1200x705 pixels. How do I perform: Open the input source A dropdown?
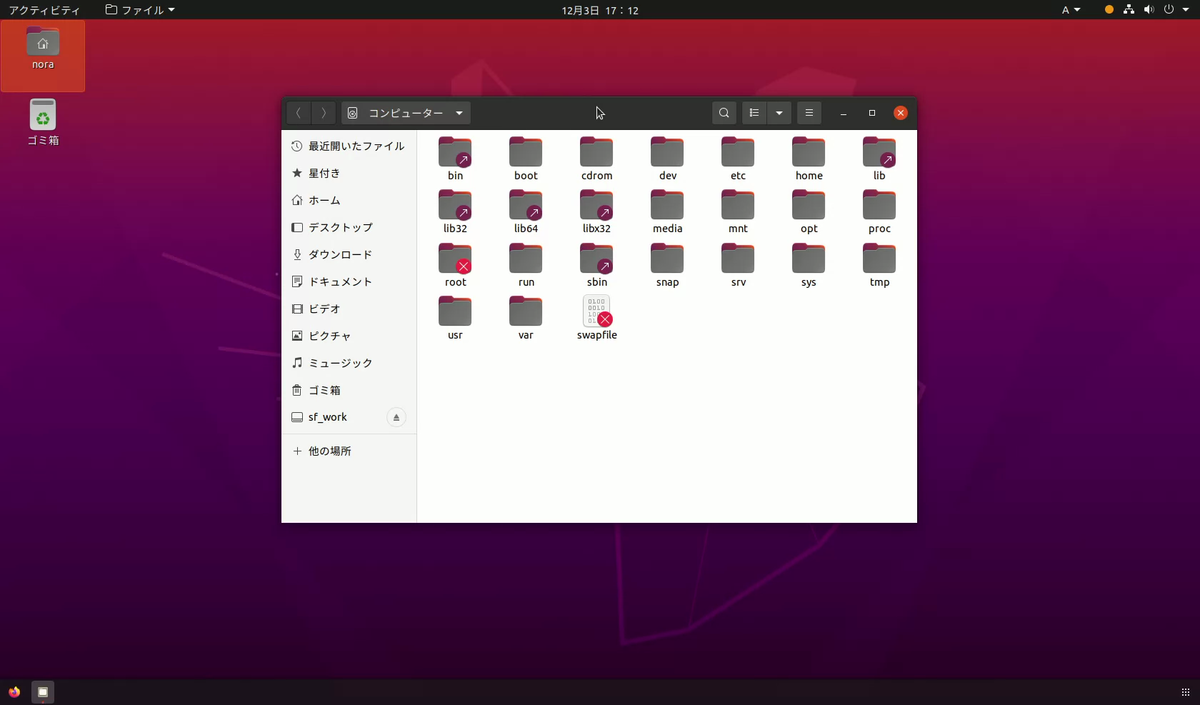click(x=1071, y=10)
